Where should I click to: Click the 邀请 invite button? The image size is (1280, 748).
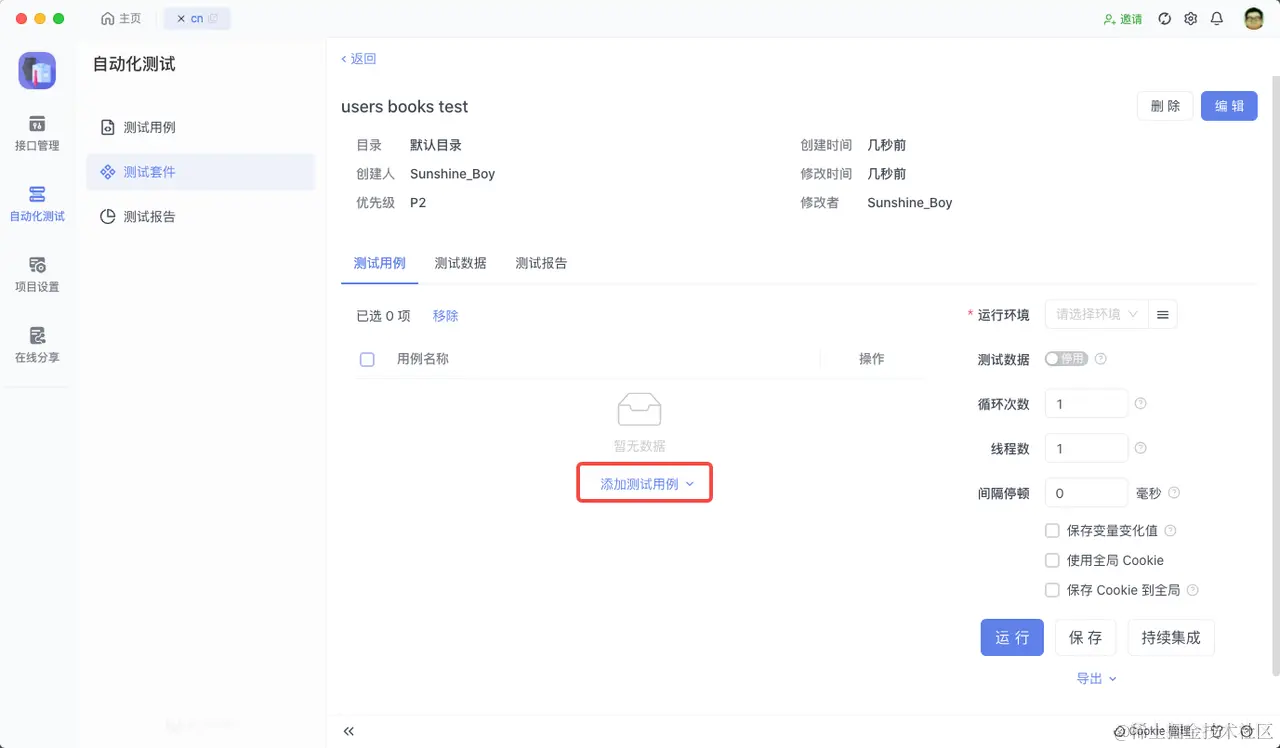pyautogui.click(x=1123, y=19)
